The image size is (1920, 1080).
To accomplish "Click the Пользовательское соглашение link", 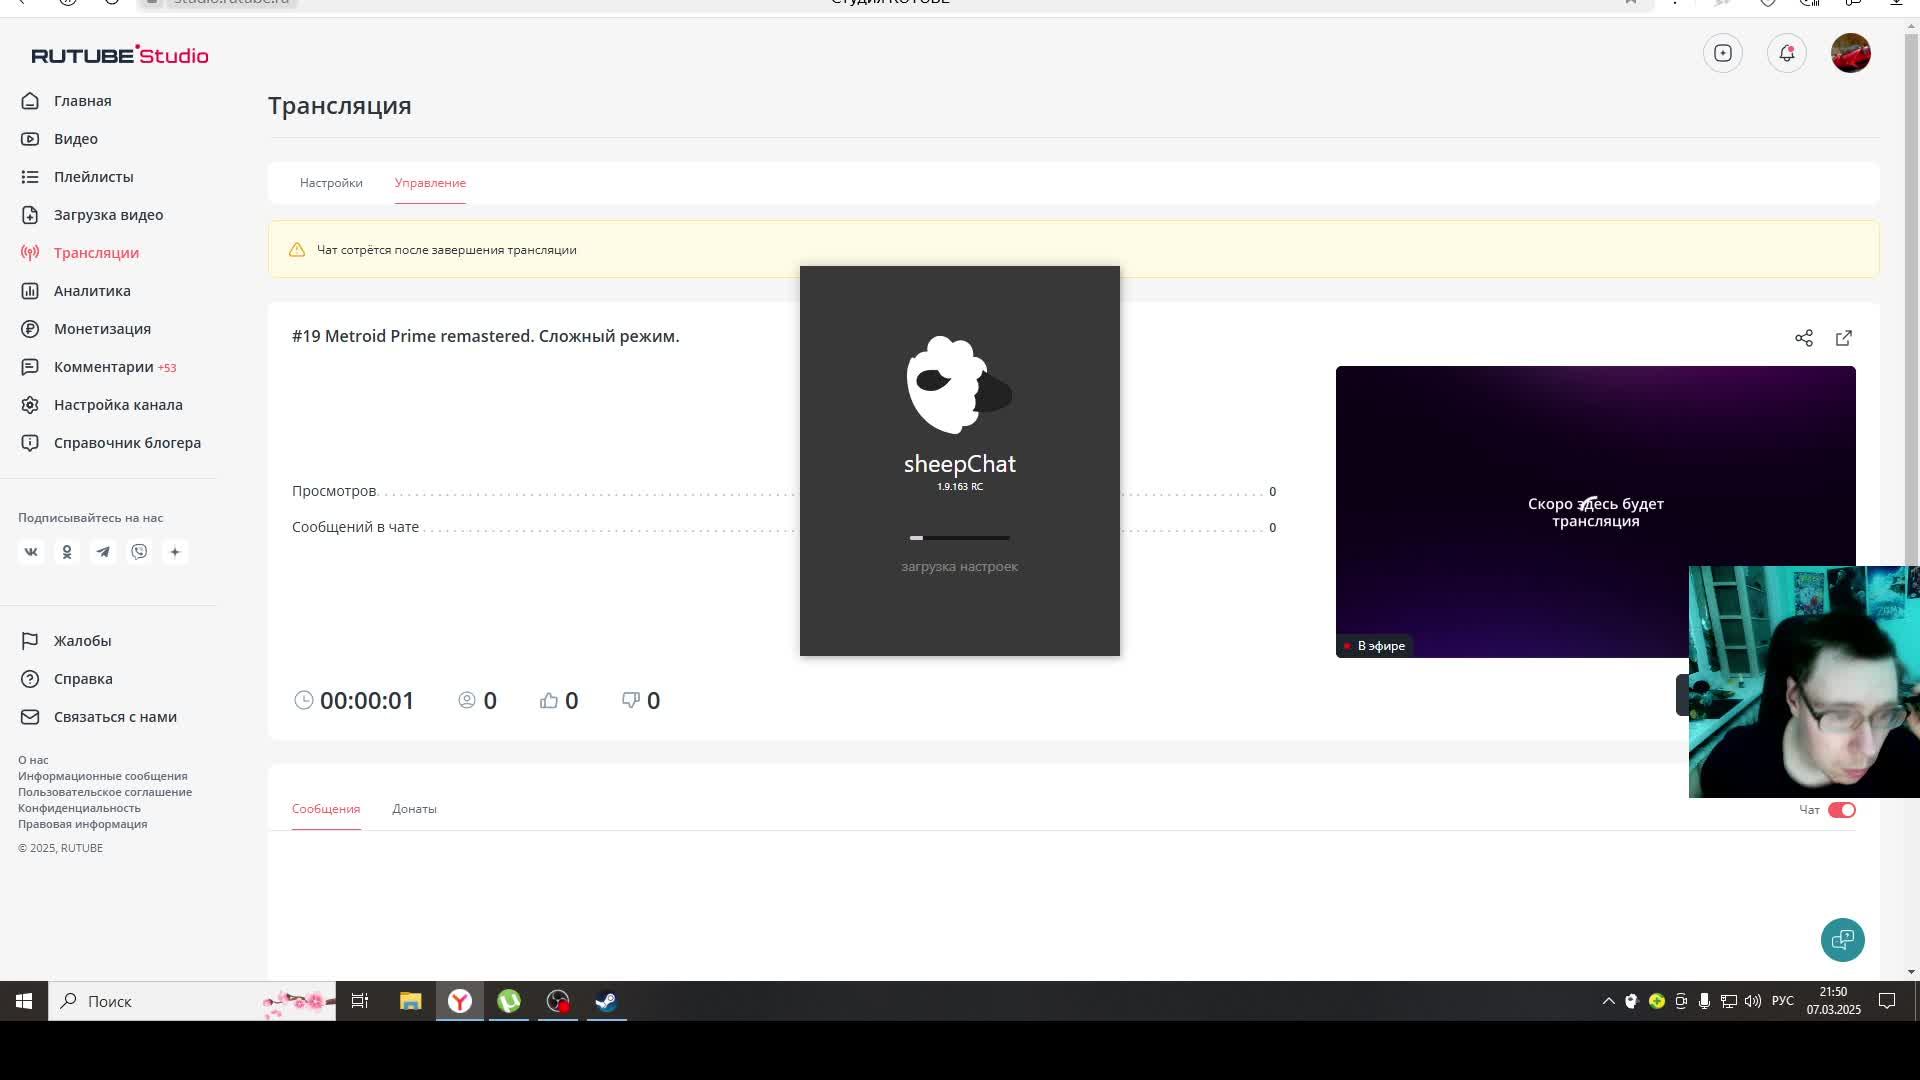I will (x=105, y=792).
